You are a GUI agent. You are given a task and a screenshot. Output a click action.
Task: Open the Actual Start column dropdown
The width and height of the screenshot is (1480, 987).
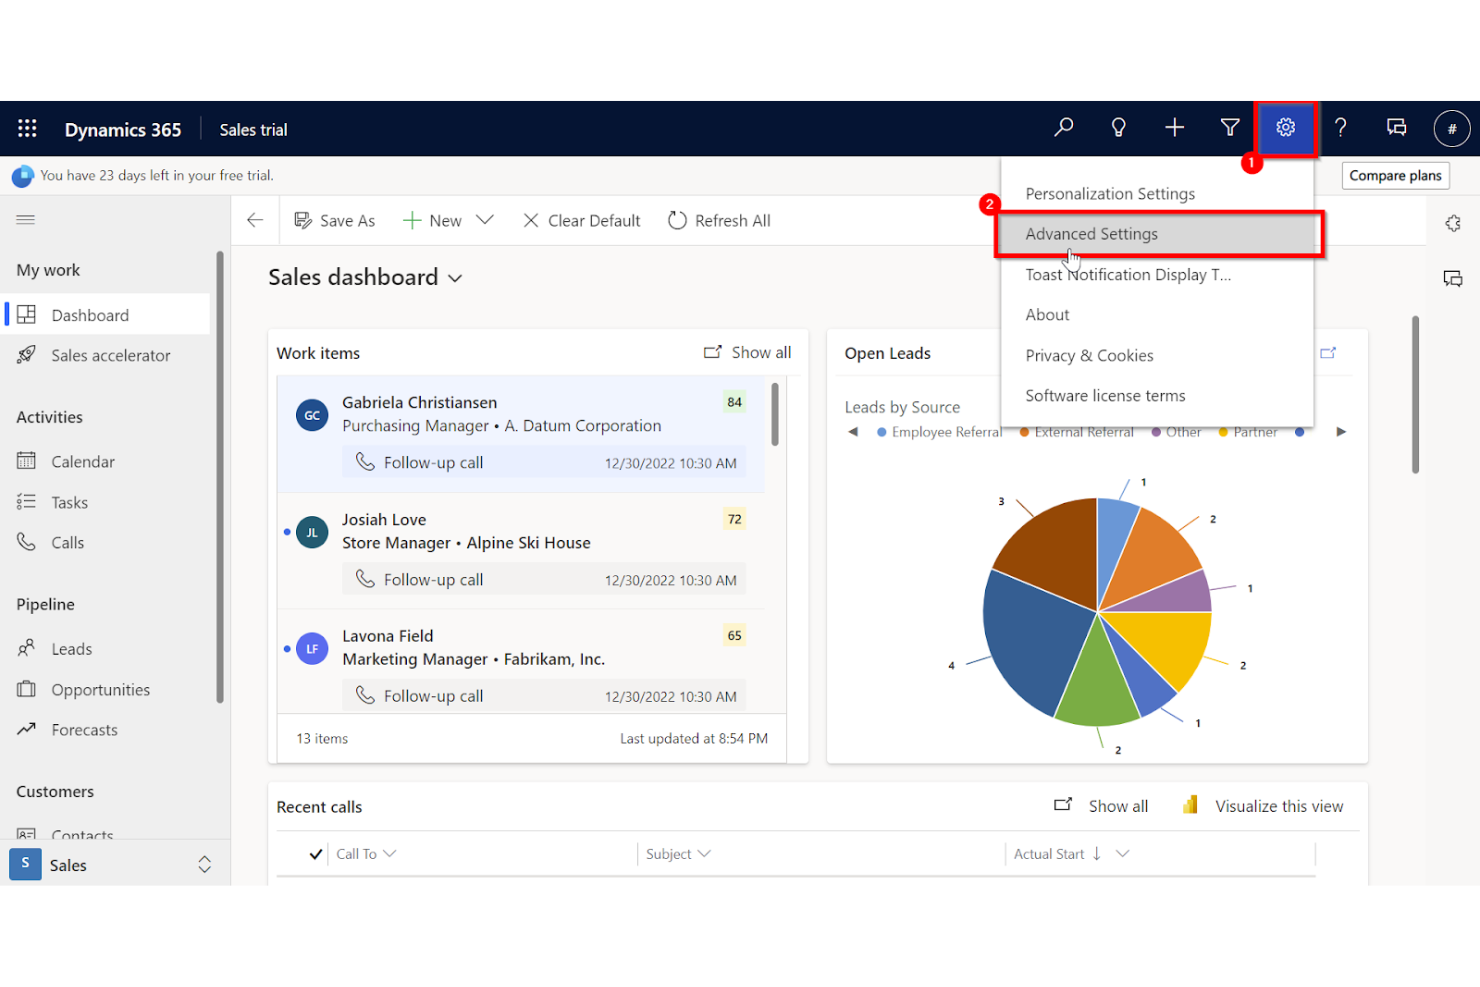[1122, 853]
